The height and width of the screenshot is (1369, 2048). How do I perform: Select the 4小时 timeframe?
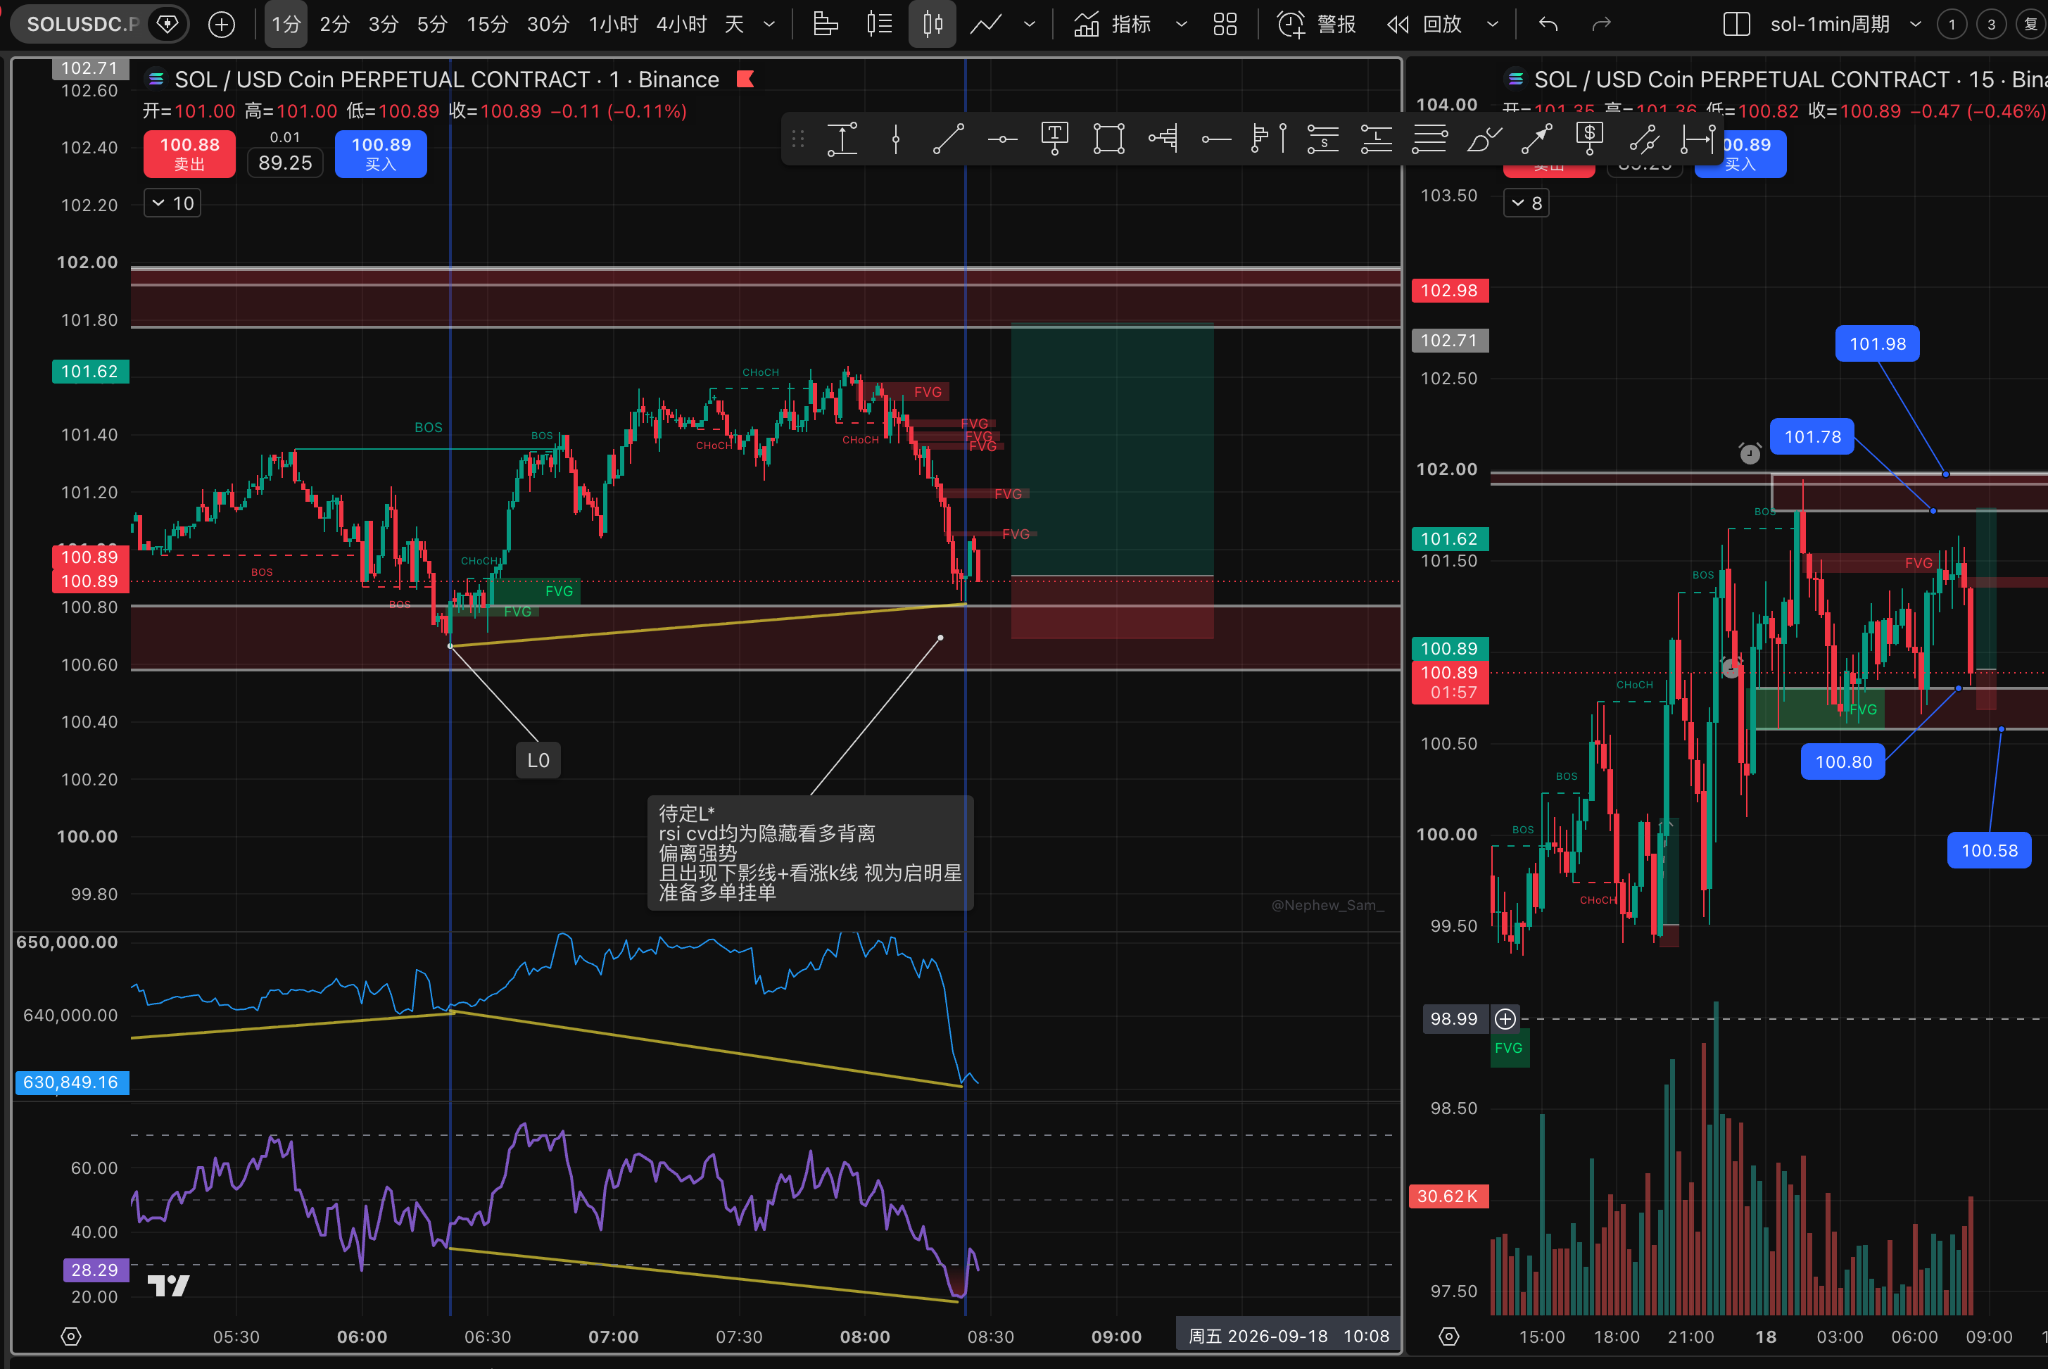[x=681, y=24]
